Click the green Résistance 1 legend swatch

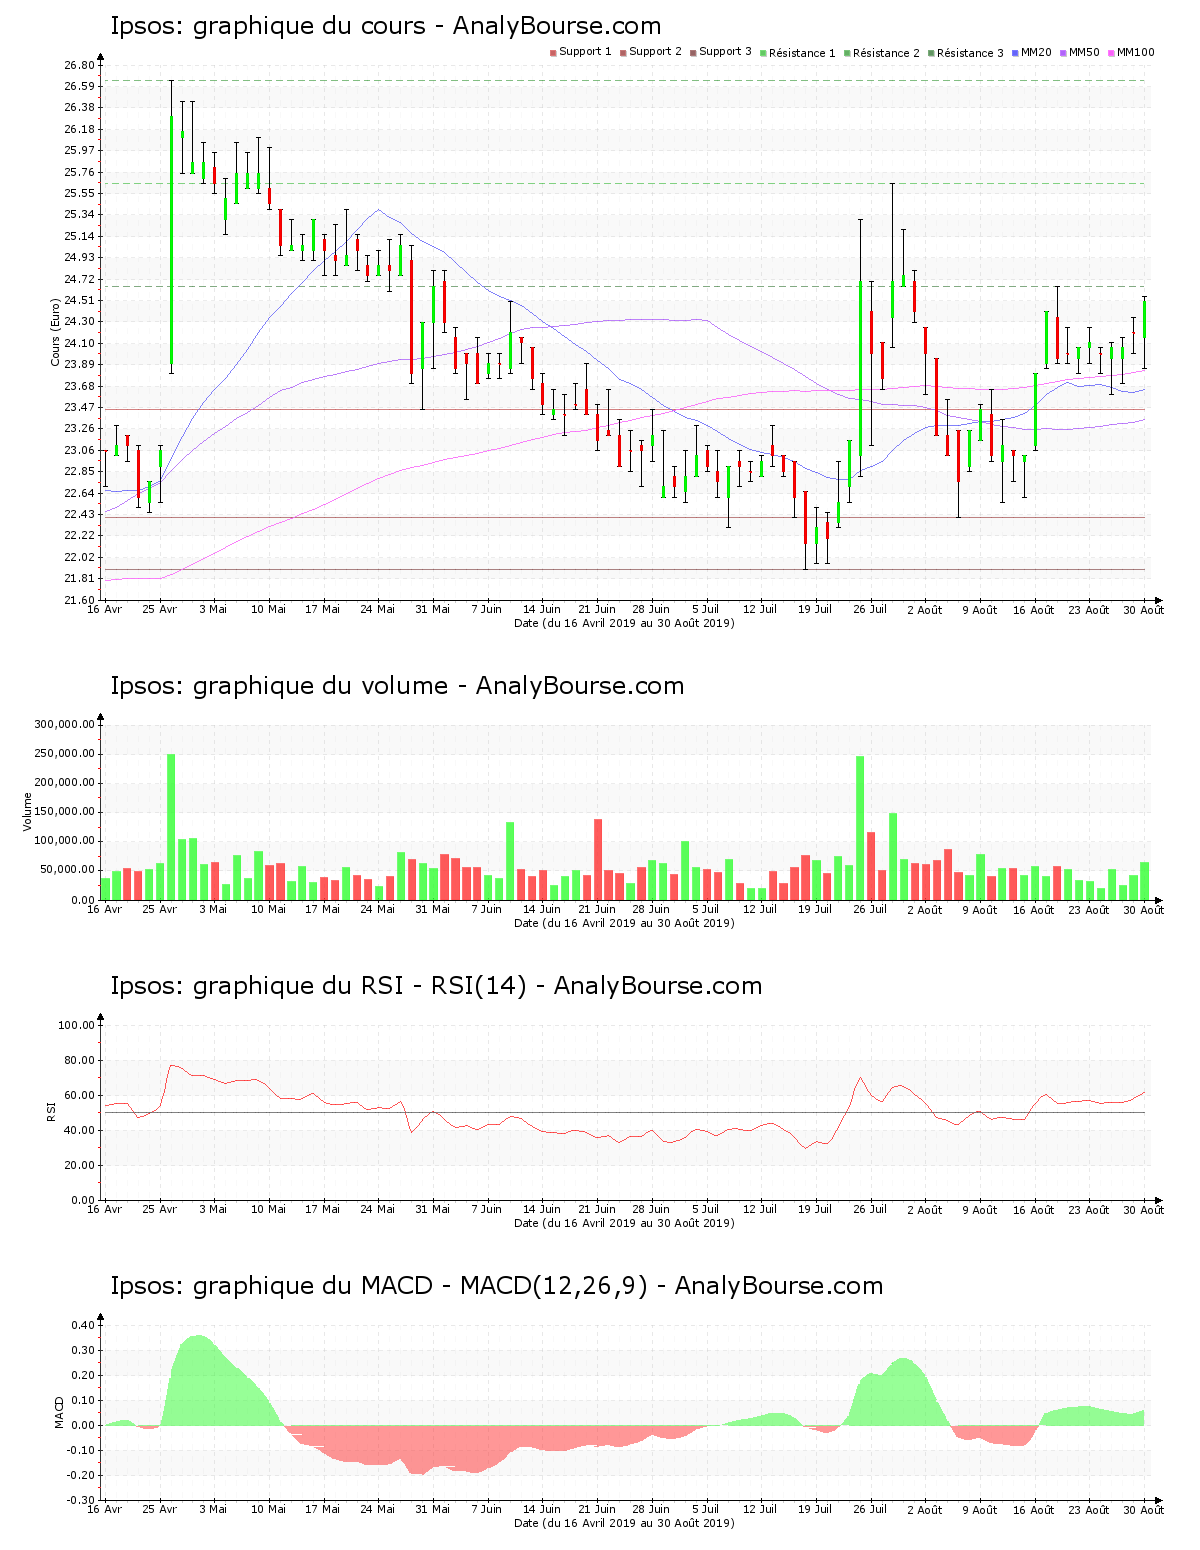click(x=763, y=52)
